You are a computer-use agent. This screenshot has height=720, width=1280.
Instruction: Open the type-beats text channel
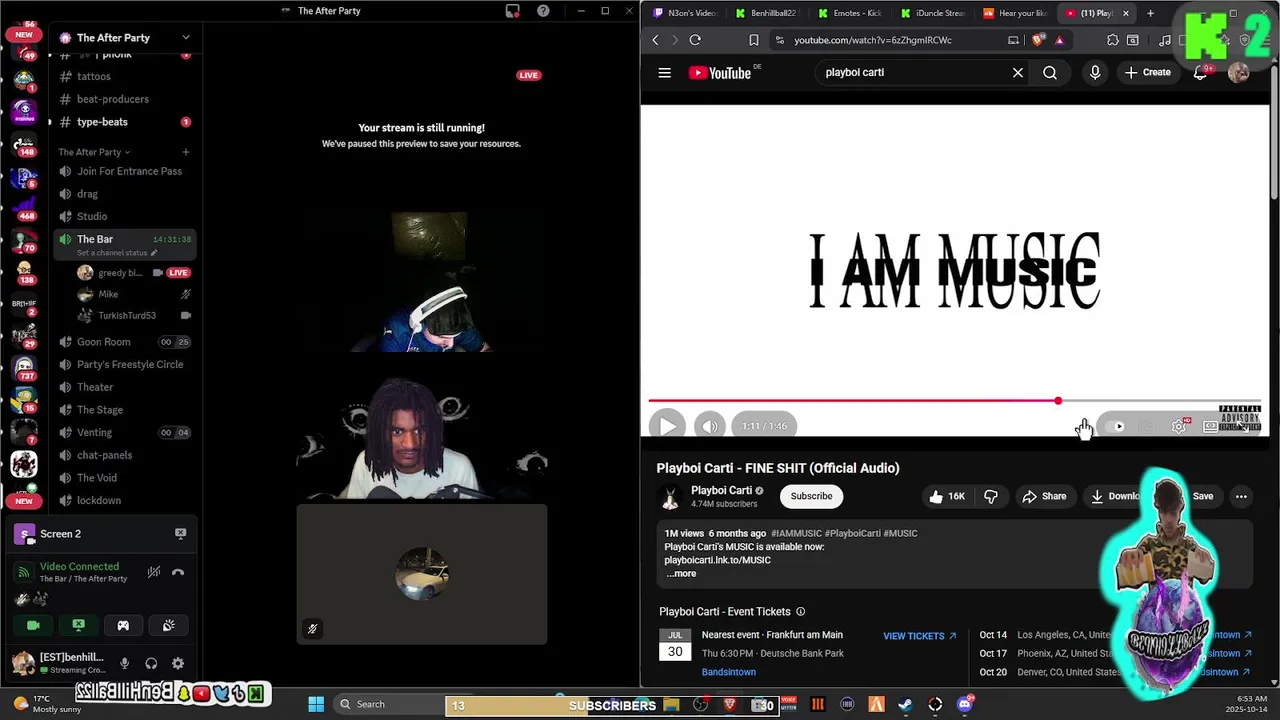click(102, 122)
